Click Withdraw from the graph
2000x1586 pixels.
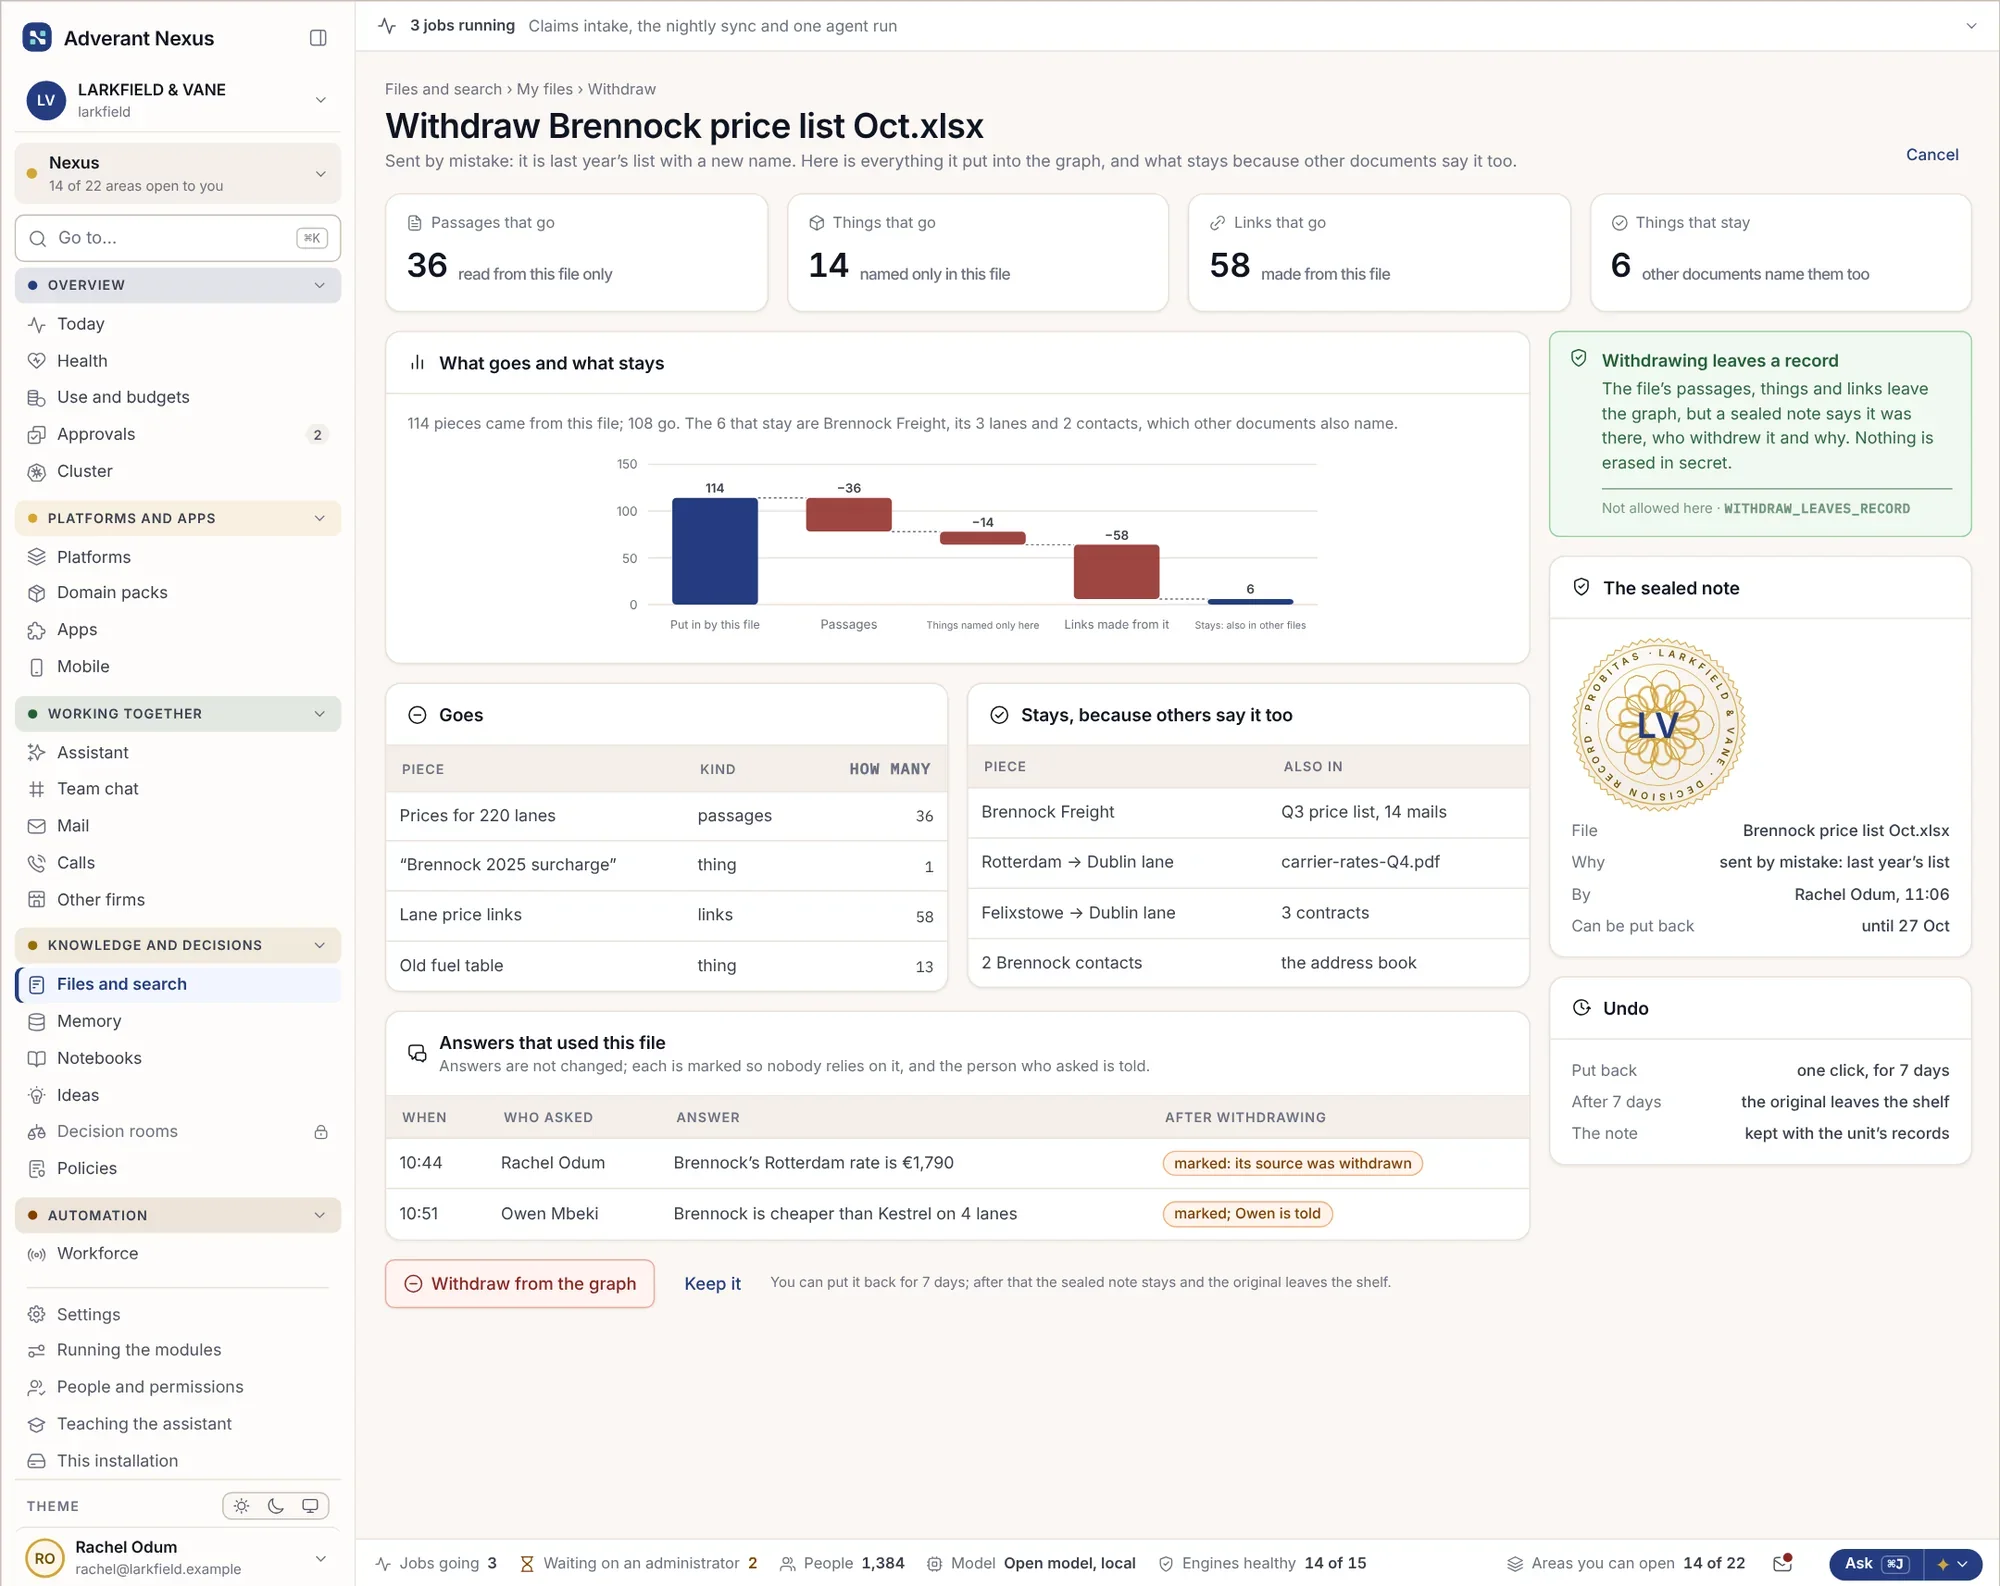pos(520,1284)
